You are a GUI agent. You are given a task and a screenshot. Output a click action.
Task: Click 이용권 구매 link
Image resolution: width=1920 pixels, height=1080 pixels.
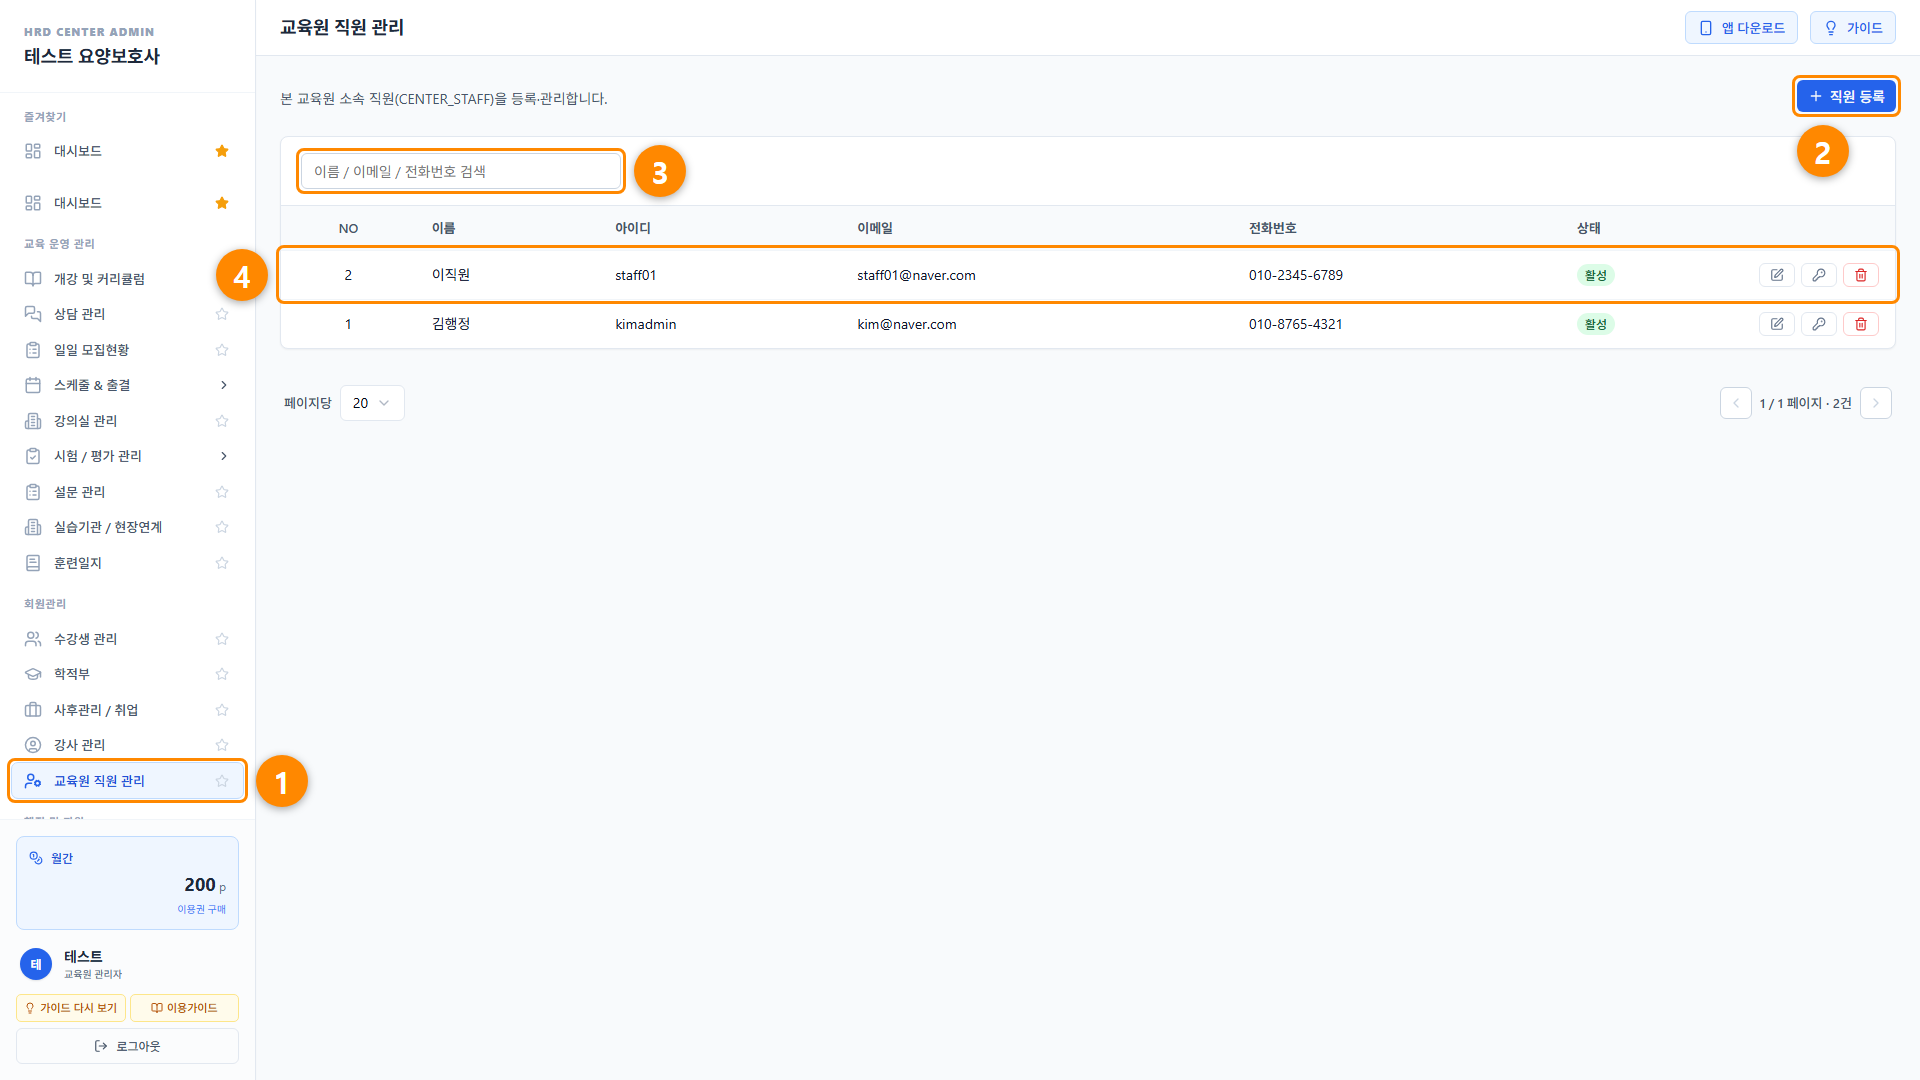click(202, 909)
